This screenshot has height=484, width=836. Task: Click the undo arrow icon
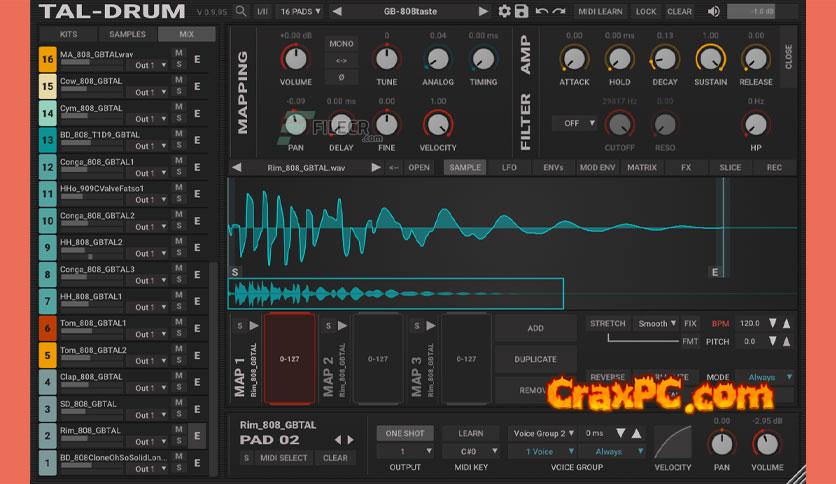coord(541,12)
